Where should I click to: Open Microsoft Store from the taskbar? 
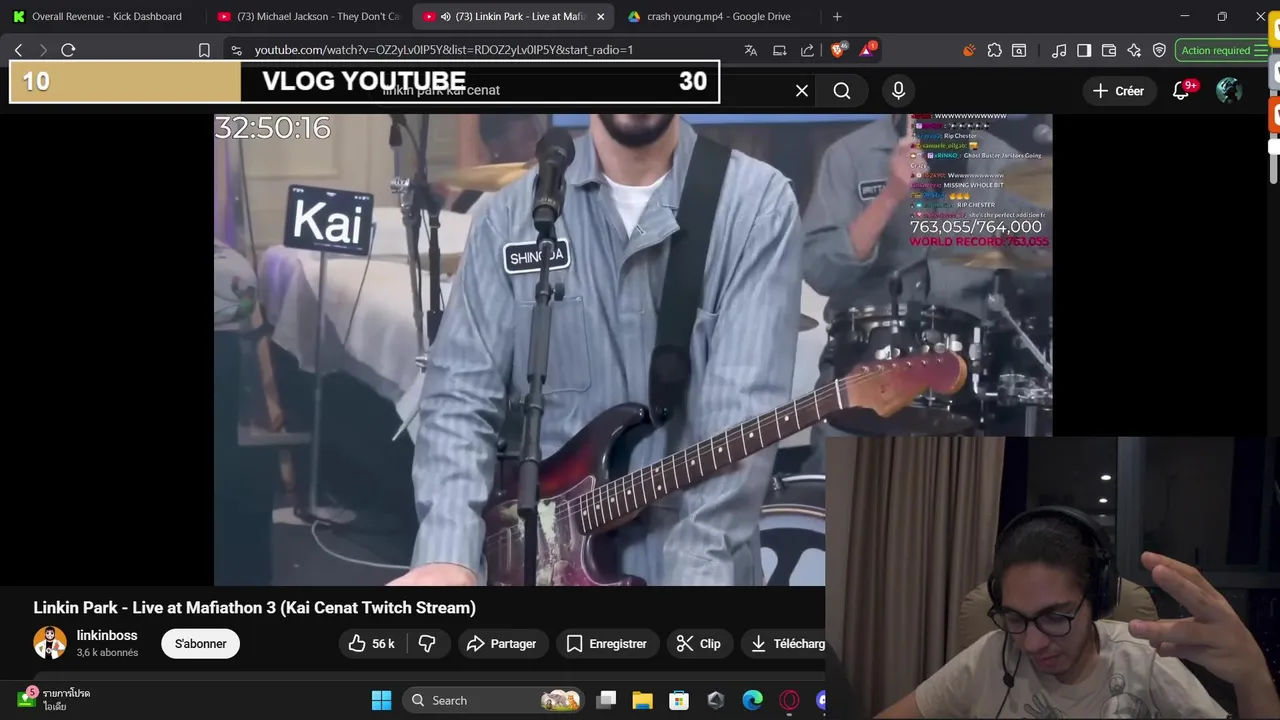tap(679, 700)
